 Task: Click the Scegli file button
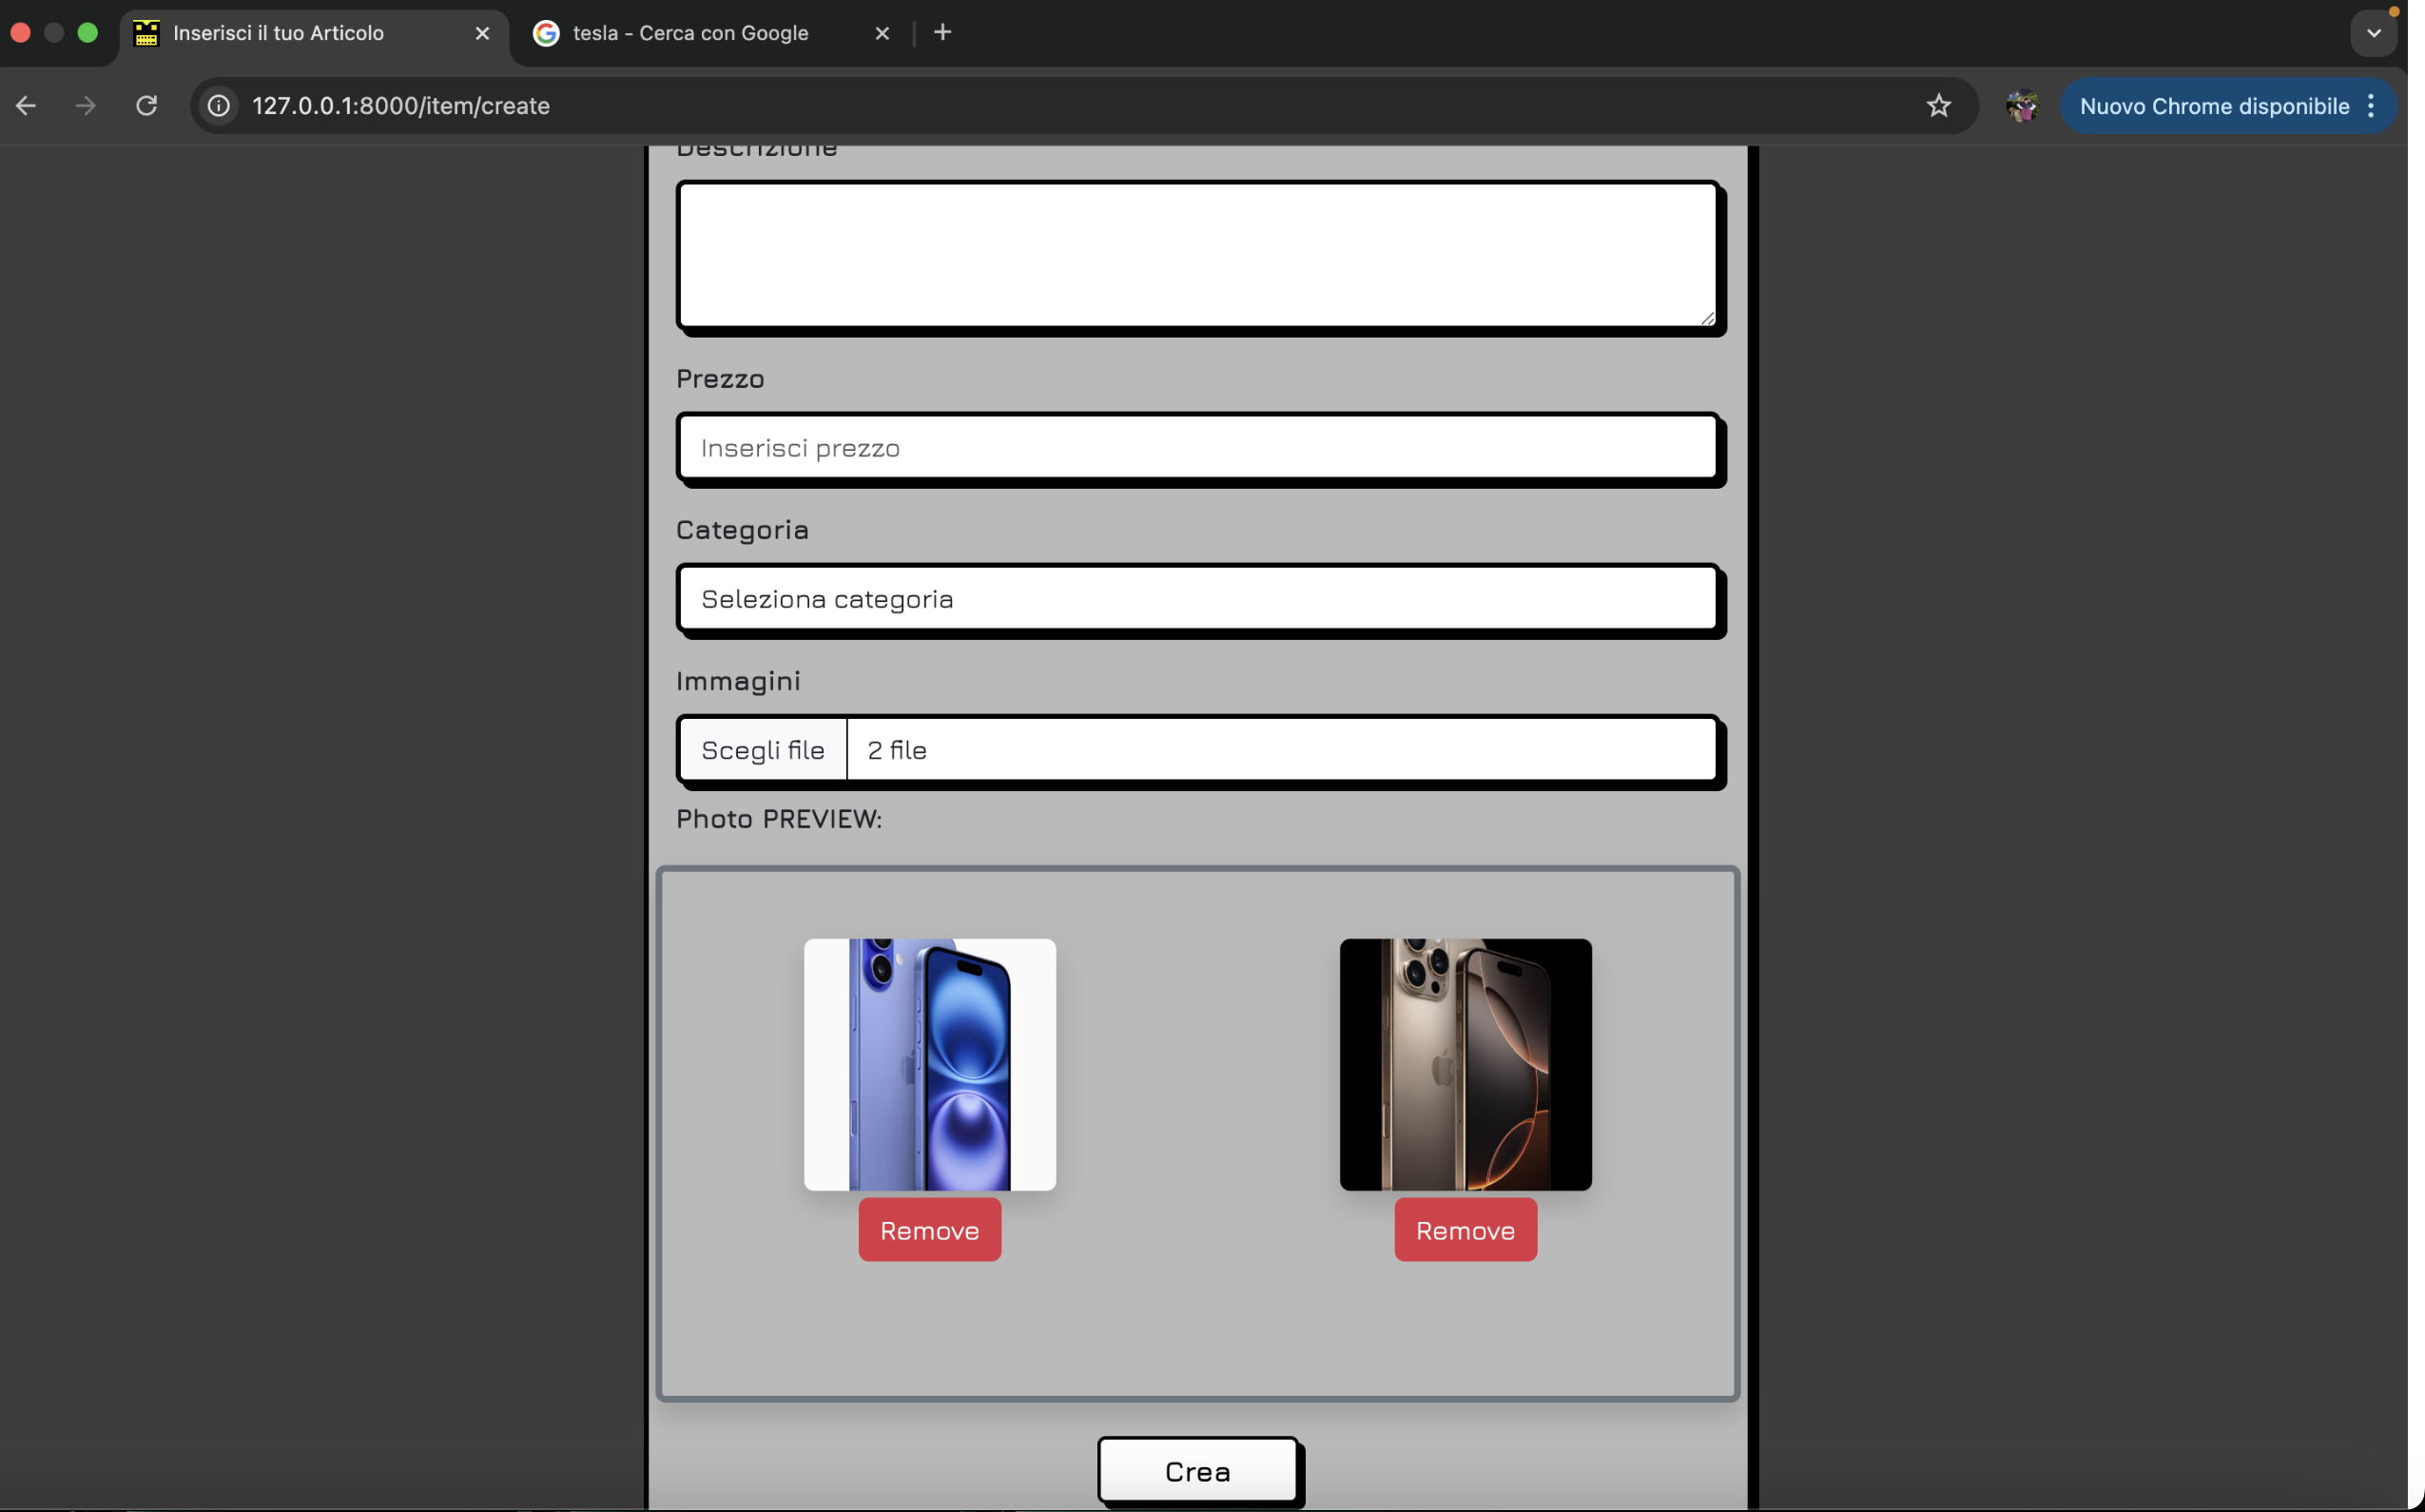point(763,750)
